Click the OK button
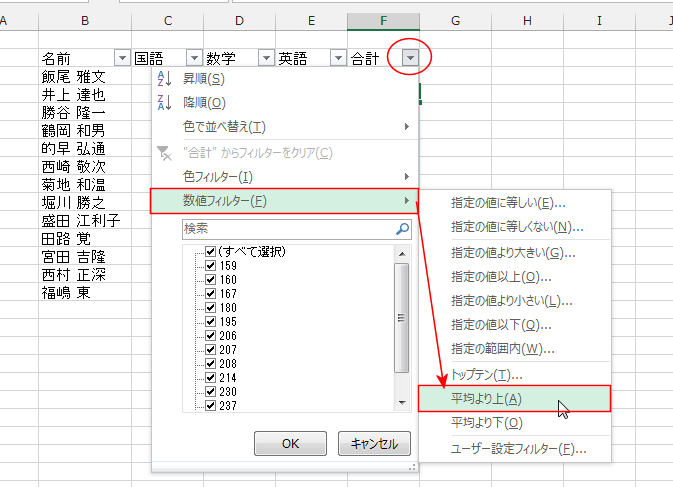673x487 pixels. 290,444
